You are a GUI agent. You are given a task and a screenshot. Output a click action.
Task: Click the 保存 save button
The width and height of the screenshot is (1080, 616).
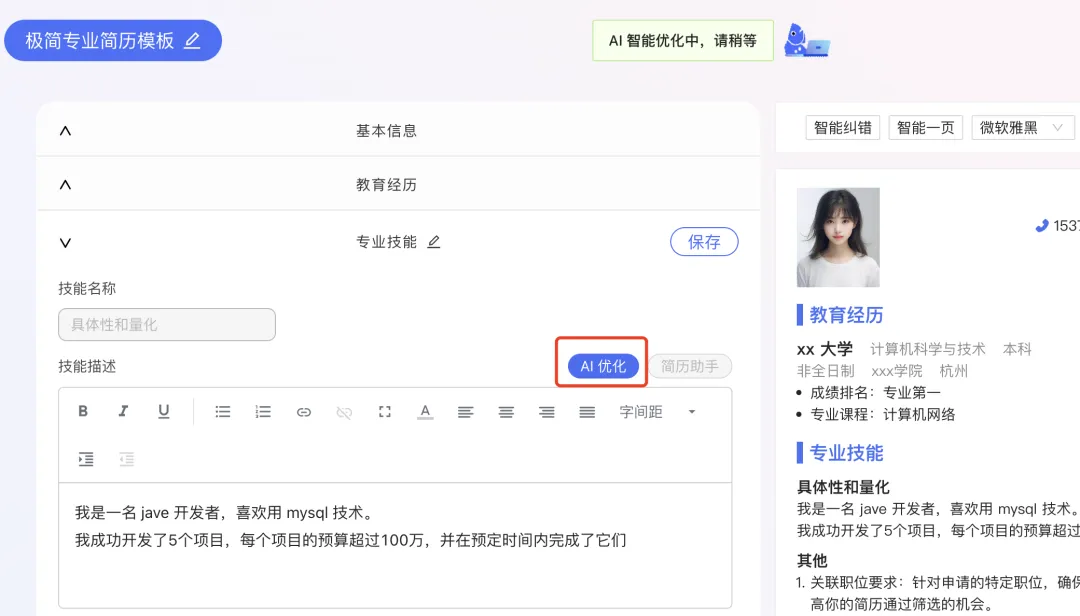(x=704, y=241)
